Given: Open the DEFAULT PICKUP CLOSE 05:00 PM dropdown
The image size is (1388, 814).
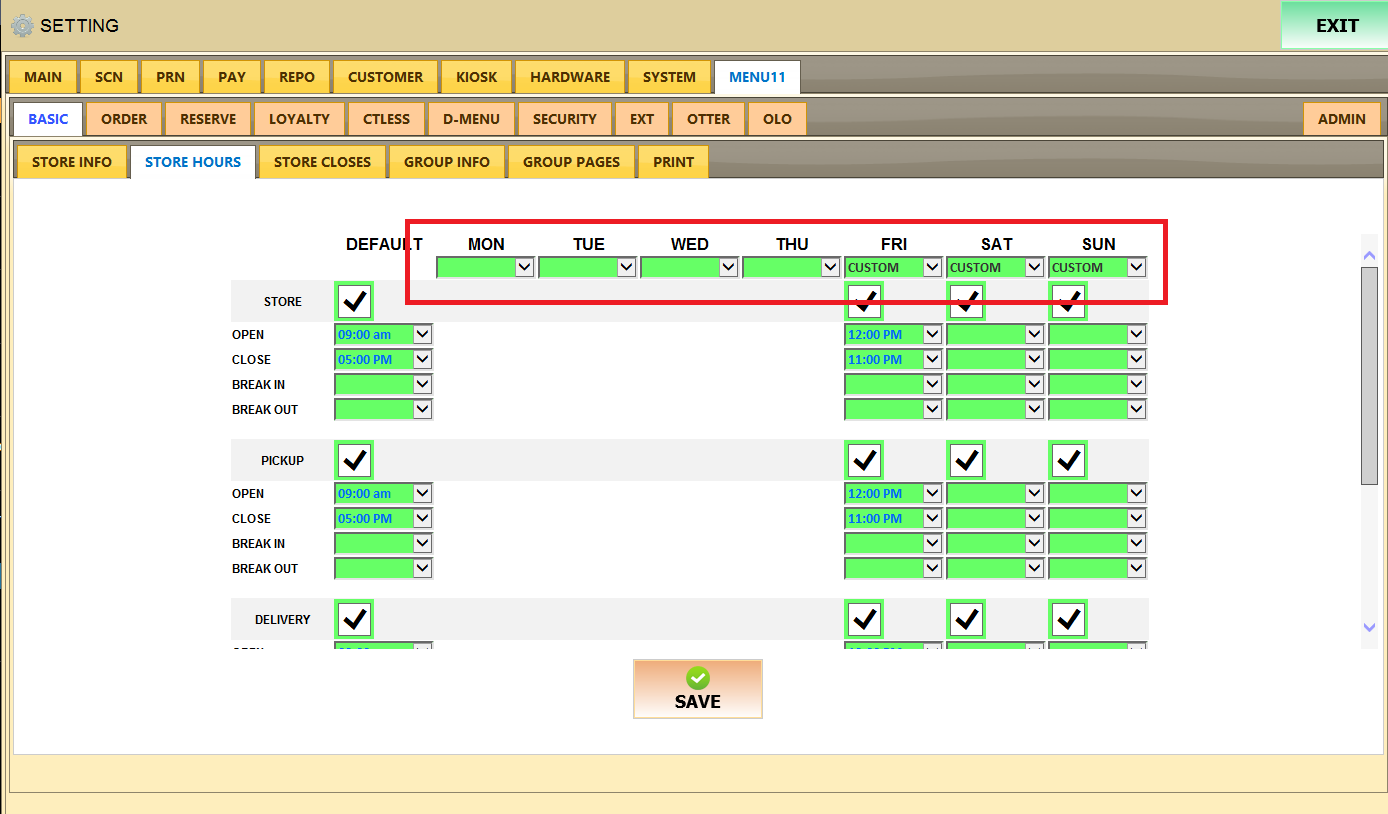Looking at the screenshot, I should pos(383,518).
